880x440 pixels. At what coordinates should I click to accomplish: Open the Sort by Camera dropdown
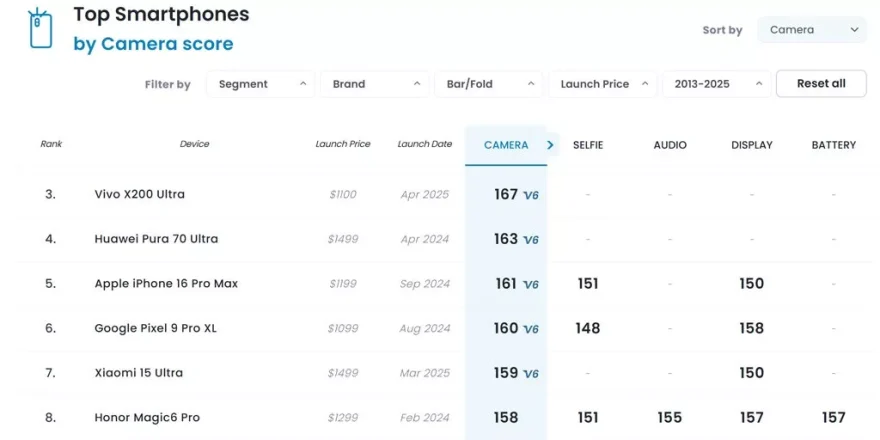coord(812,30)
